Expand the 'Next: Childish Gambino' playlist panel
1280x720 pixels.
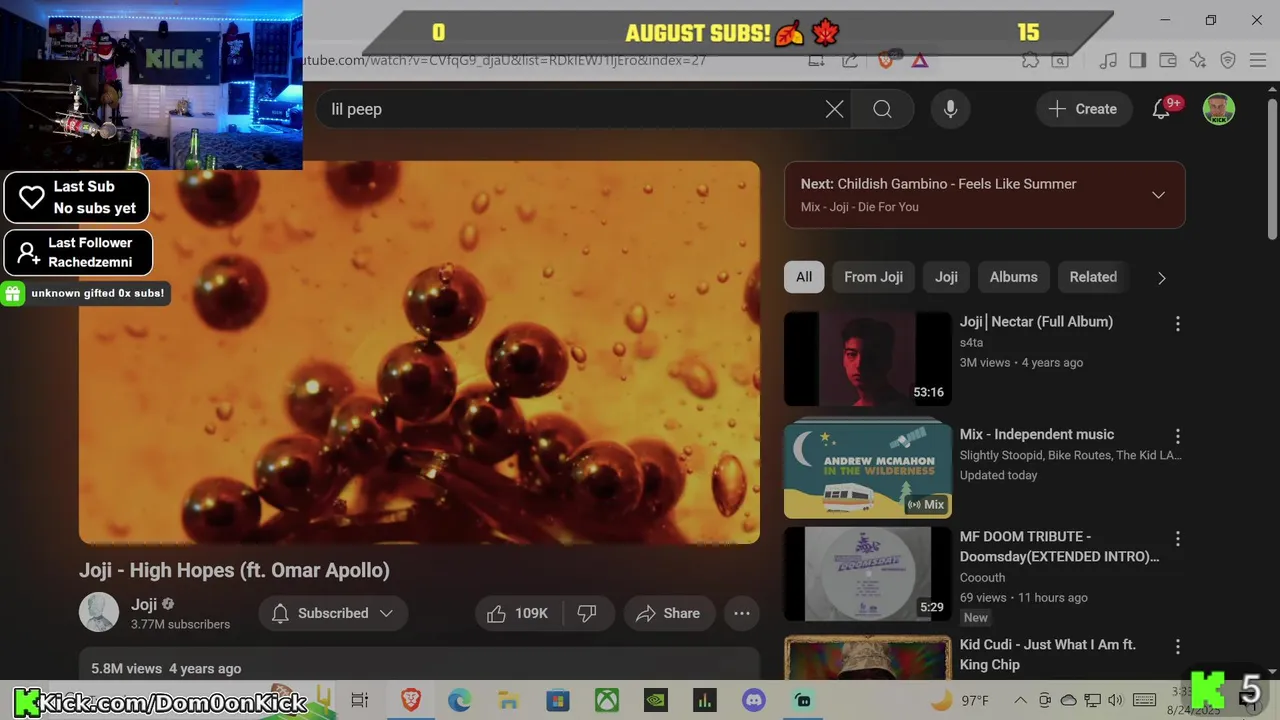tap(1158, 195)
